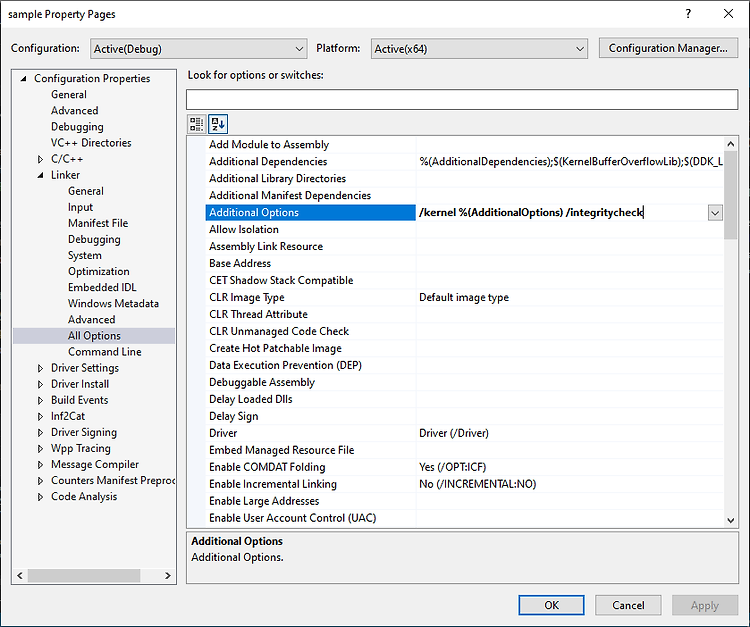Expand Driver Signing node
The width and height of the screenshot is (750, 627).
40,432
